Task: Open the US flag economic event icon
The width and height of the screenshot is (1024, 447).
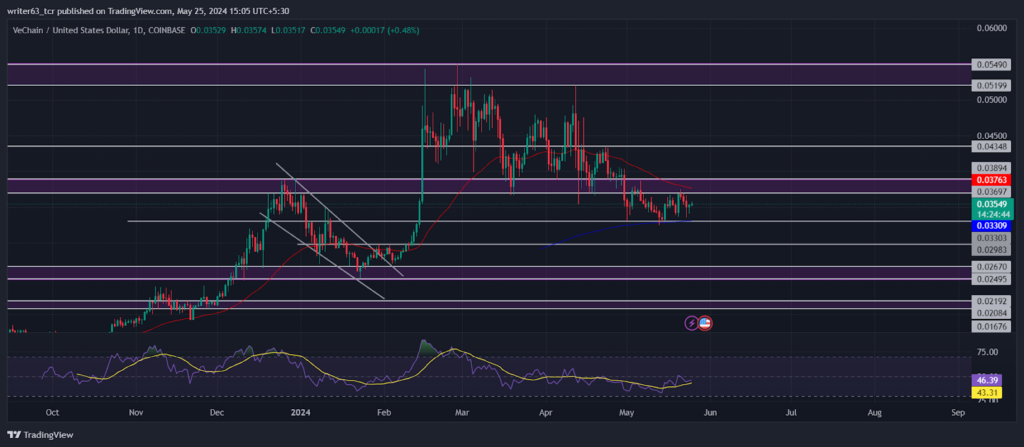Action: click(x=705, y=322)
